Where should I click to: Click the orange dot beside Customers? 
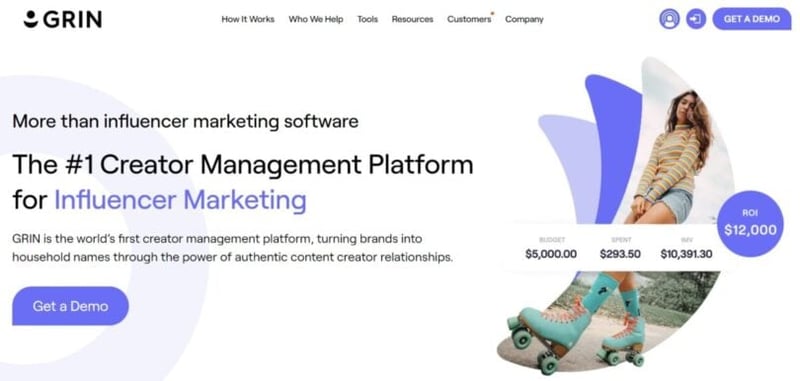click(492, 13)
